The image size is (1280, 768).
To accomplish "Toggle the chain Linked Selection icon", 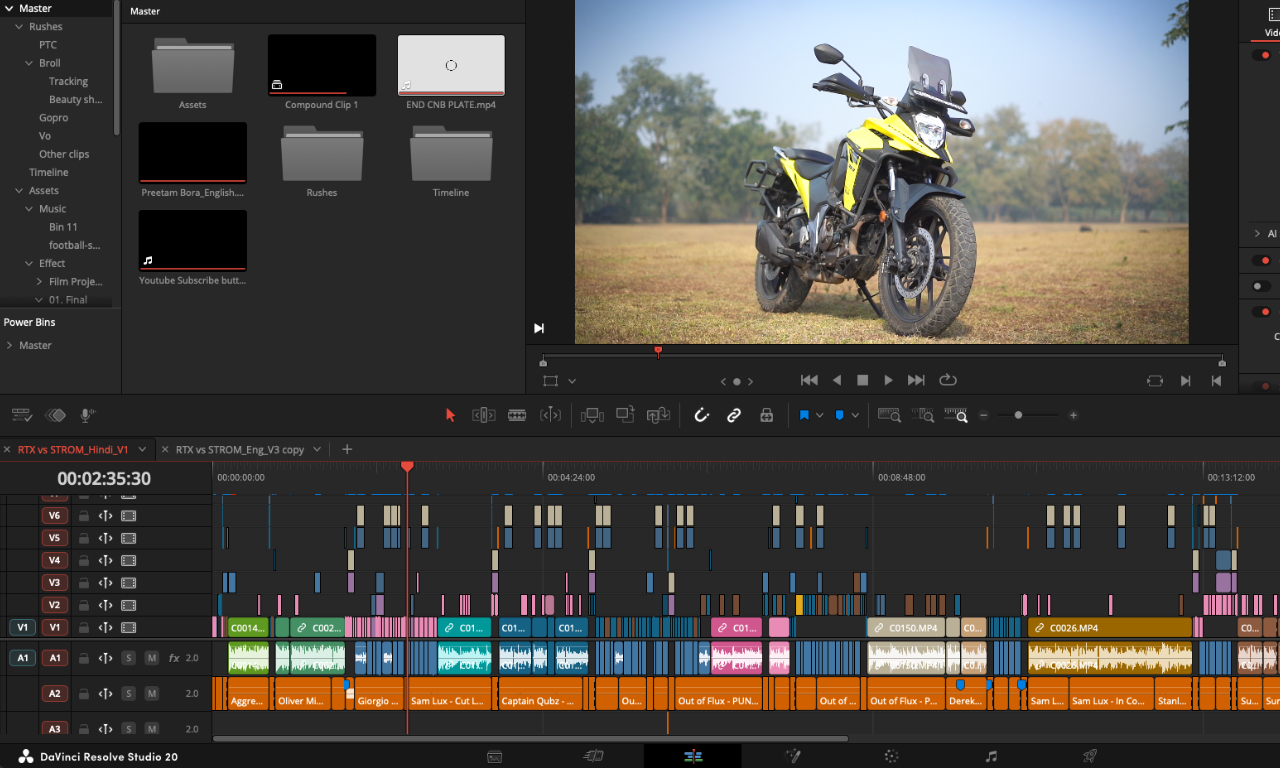I will point(734,415).
